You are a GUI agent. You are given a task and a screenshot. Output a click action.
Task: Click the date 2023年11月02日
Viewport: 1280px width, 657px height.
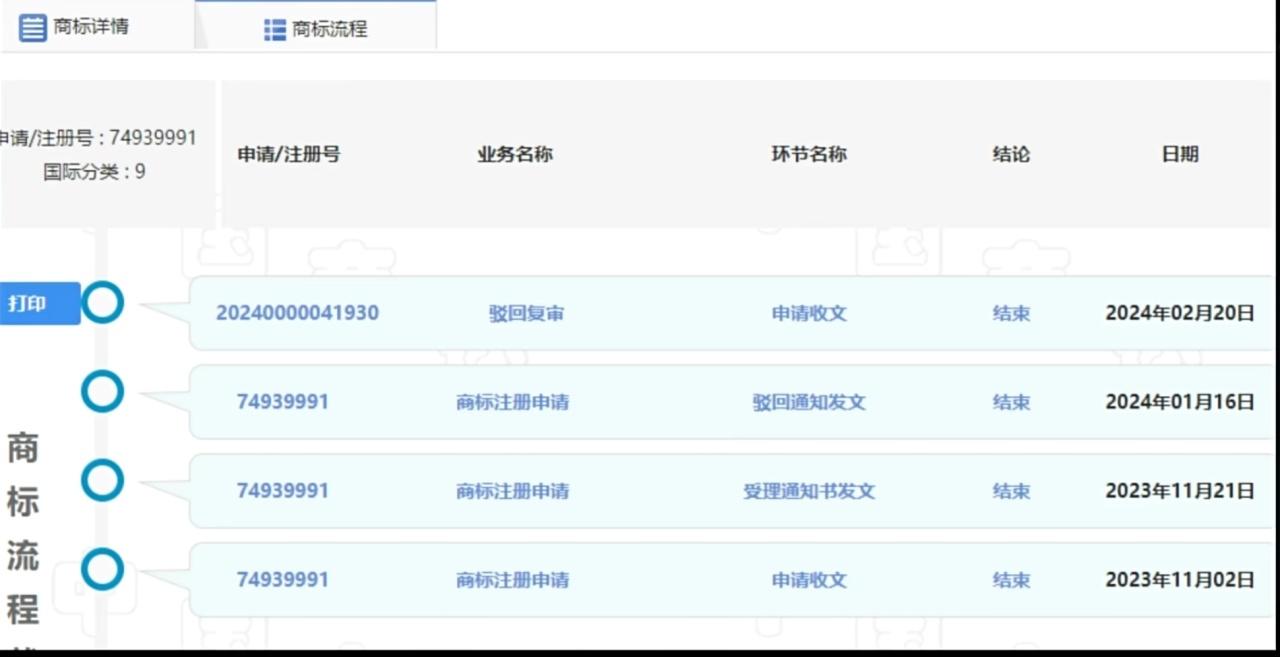pos(1180,580)
